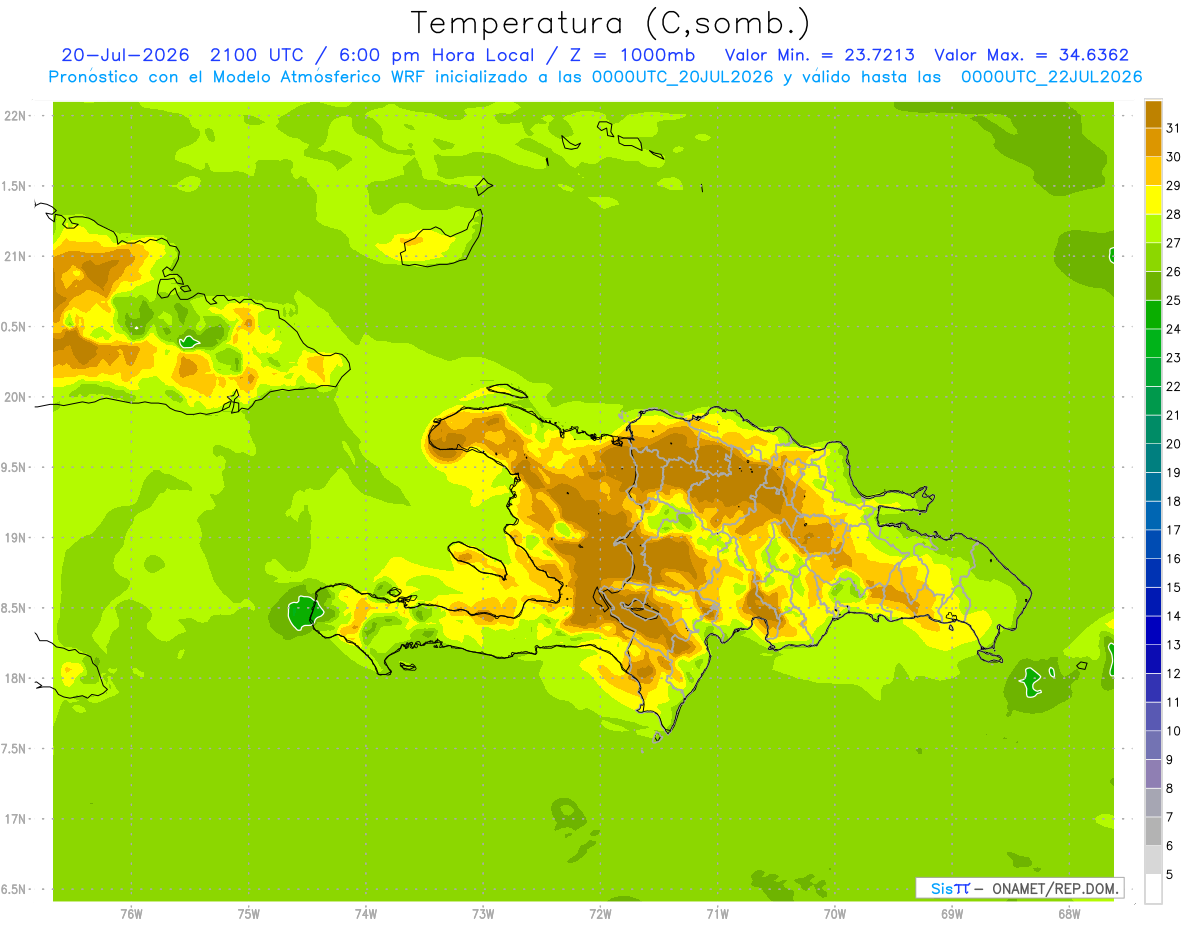Click the "17N" latitude label
1200x927 pixels.
coord(16,819)
